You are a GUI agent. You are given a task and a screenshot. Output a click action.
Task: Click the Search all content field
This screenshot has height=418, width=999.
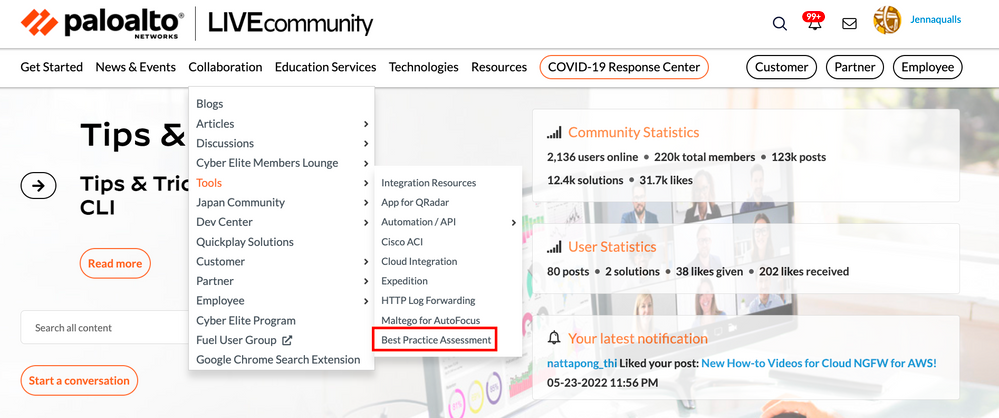(104, 328)
